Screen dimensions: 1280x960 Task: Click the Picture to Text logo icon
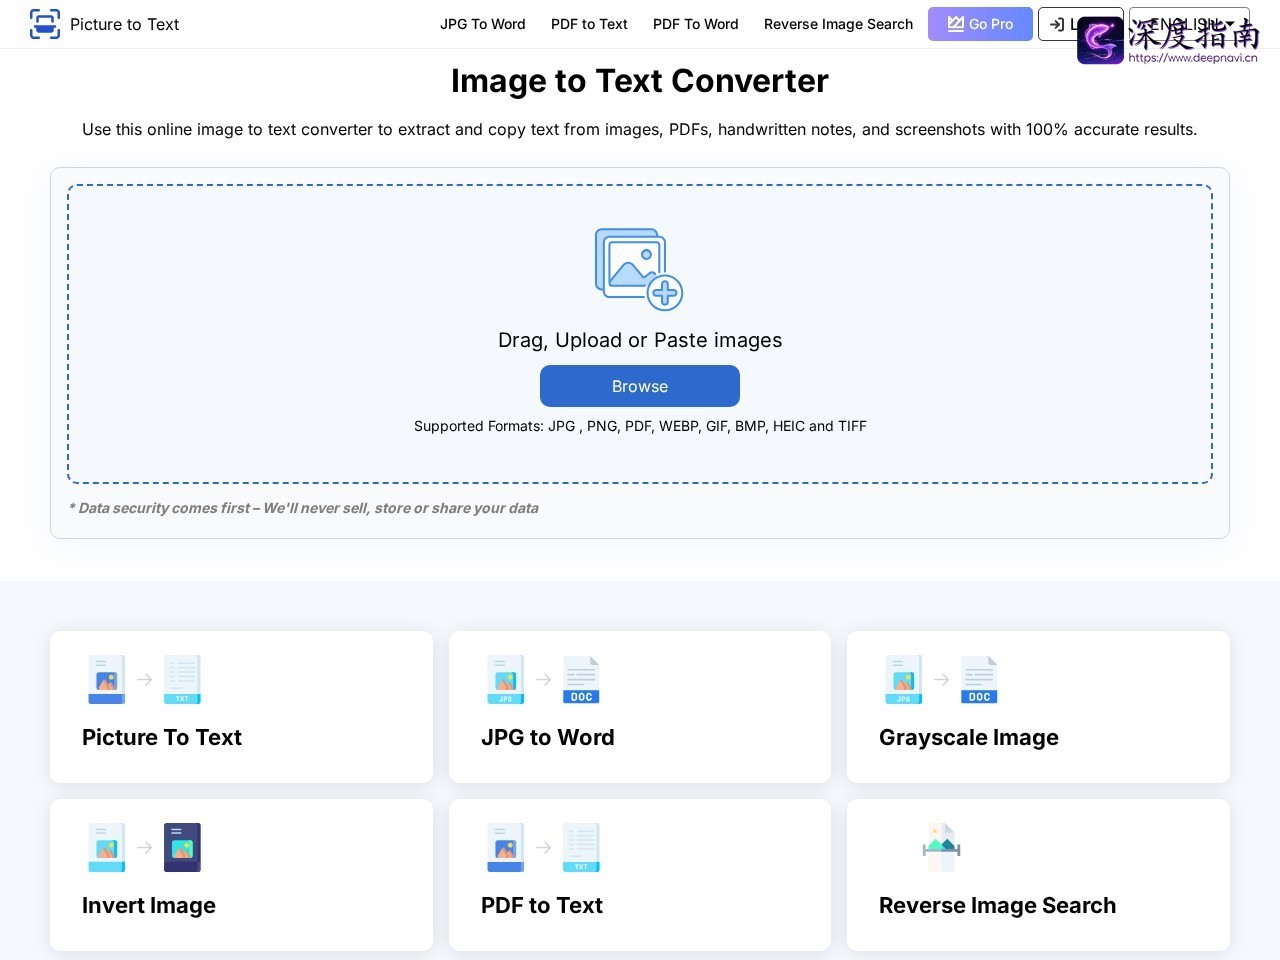[45, 24]
